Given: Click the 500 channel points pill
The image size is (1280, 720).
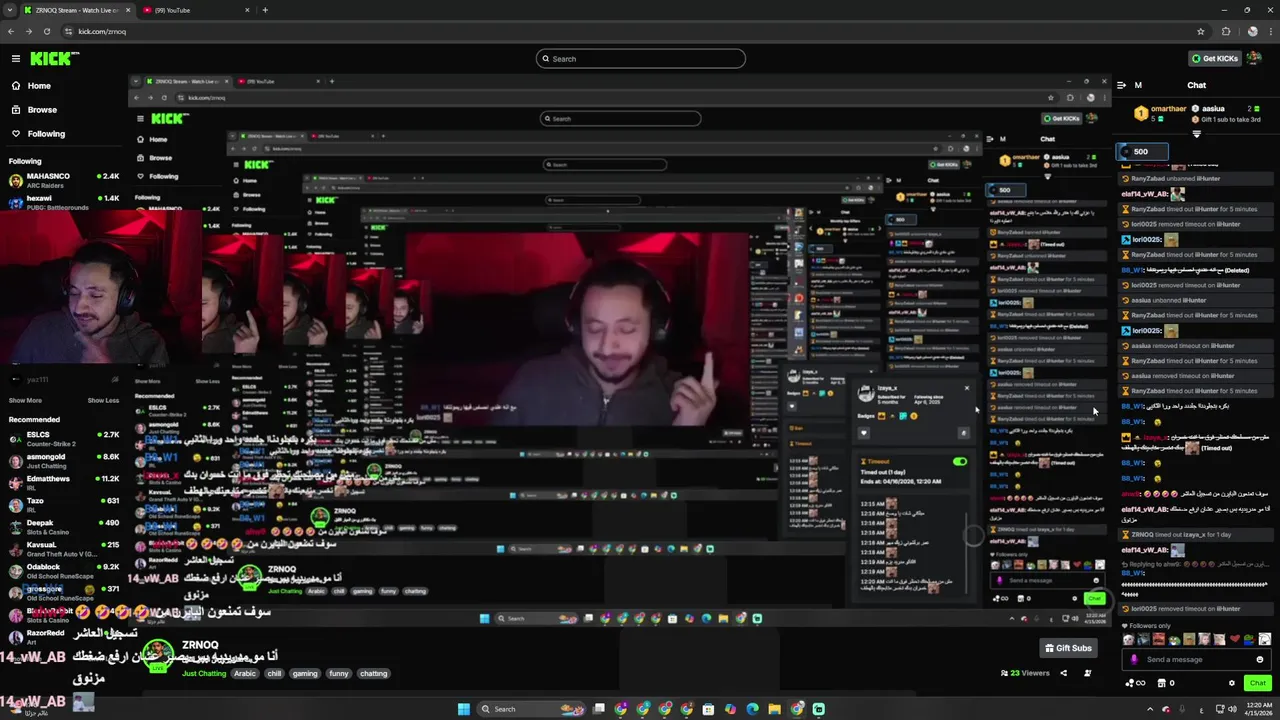Looking at the screenshot, I should [x=1142, y=152].
